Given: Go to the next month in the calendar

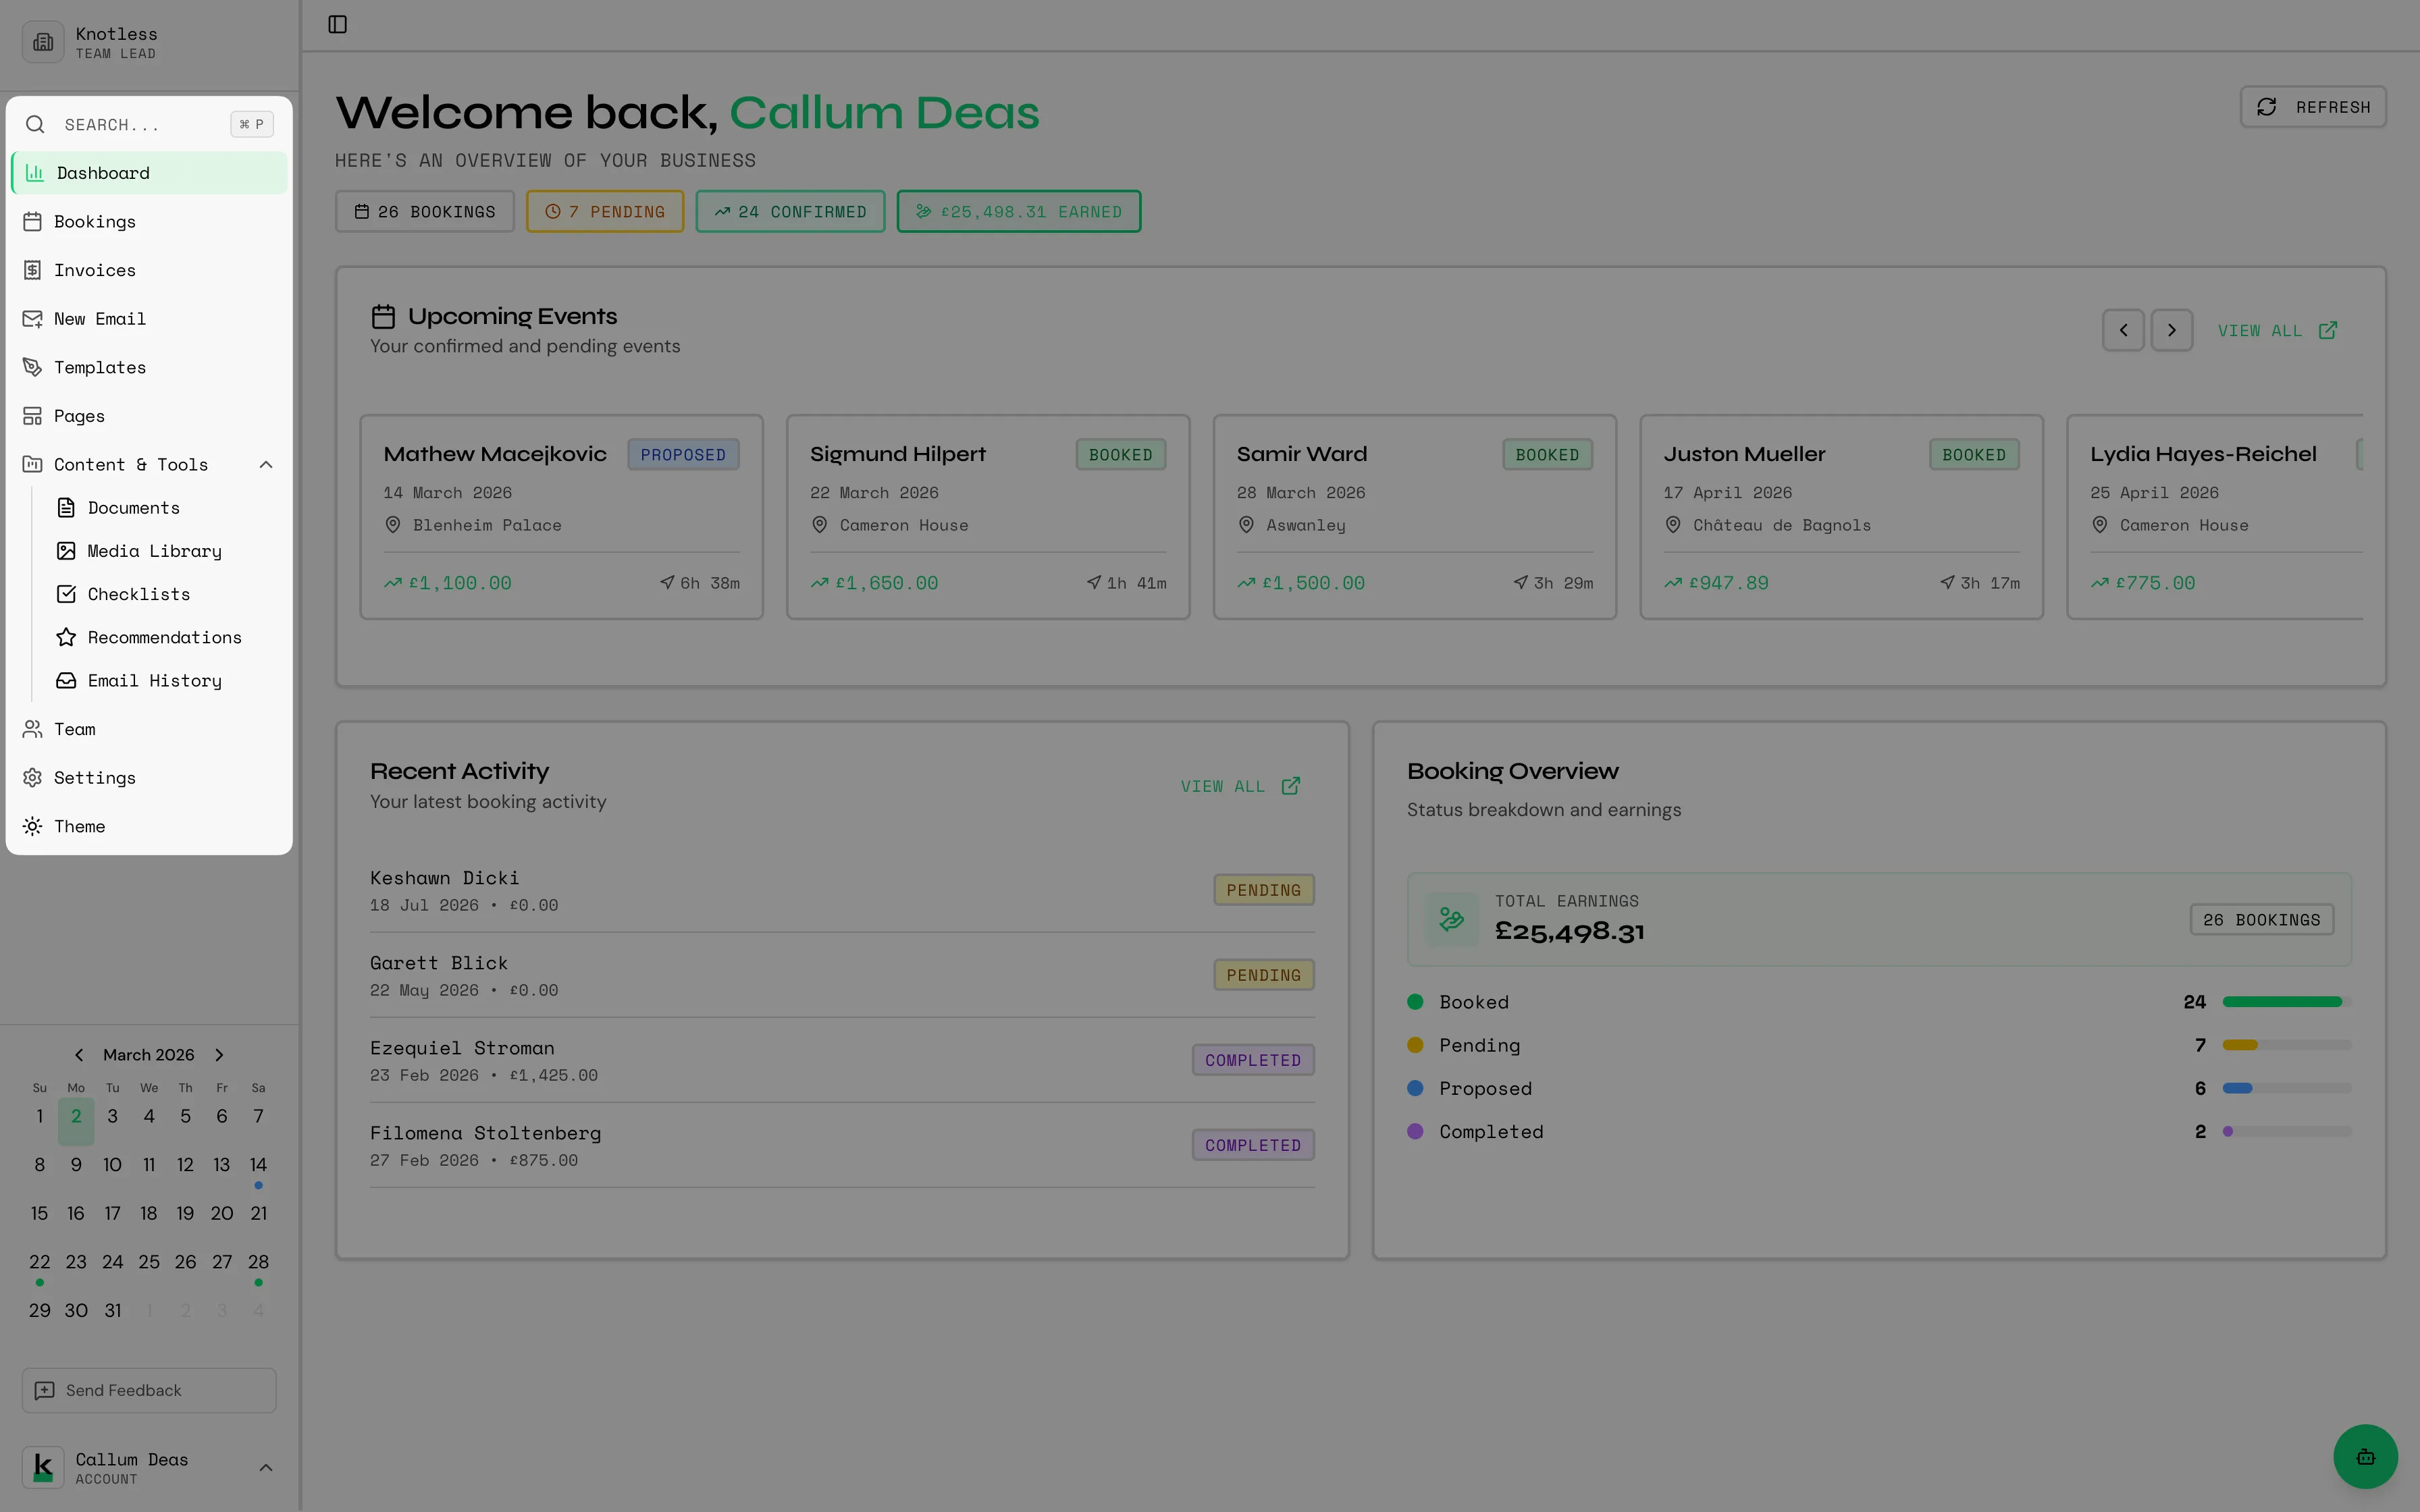Looking at the screenshot, I should (218, 1054).
